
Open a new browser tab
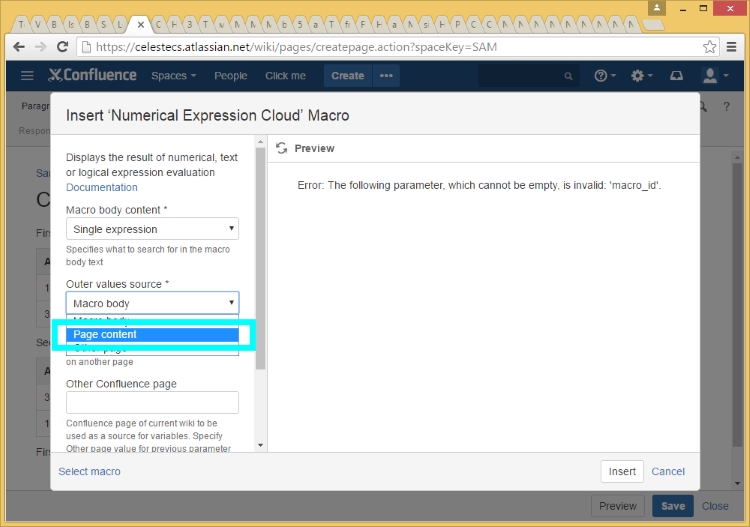coord(652,24)
